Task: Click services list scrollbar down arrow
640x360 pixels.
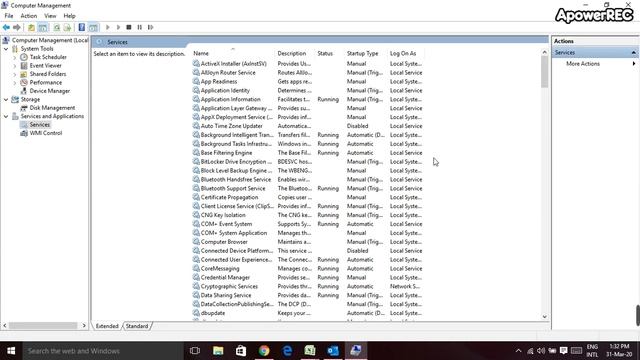Action: (x=544, y=317)
